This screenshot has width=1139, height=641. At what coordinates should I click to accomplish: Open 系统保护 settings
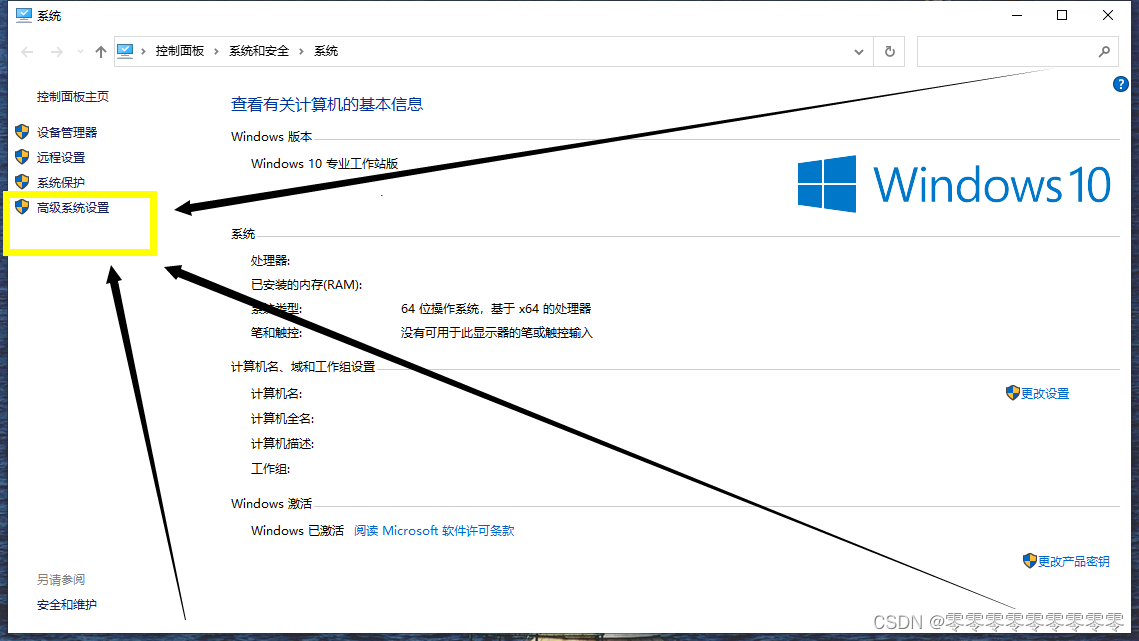pyautogui.click(x=61, y=182)
